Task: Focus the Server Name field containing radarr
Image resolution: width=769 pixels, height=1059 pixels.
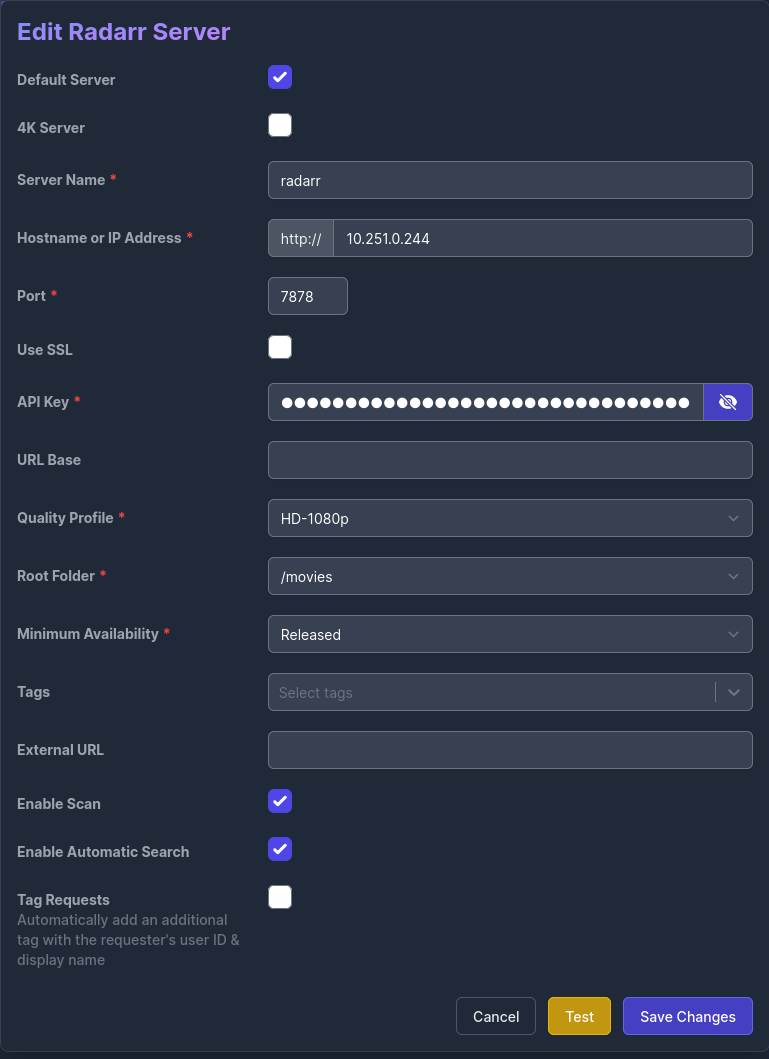Action: (x=510, y=180)
